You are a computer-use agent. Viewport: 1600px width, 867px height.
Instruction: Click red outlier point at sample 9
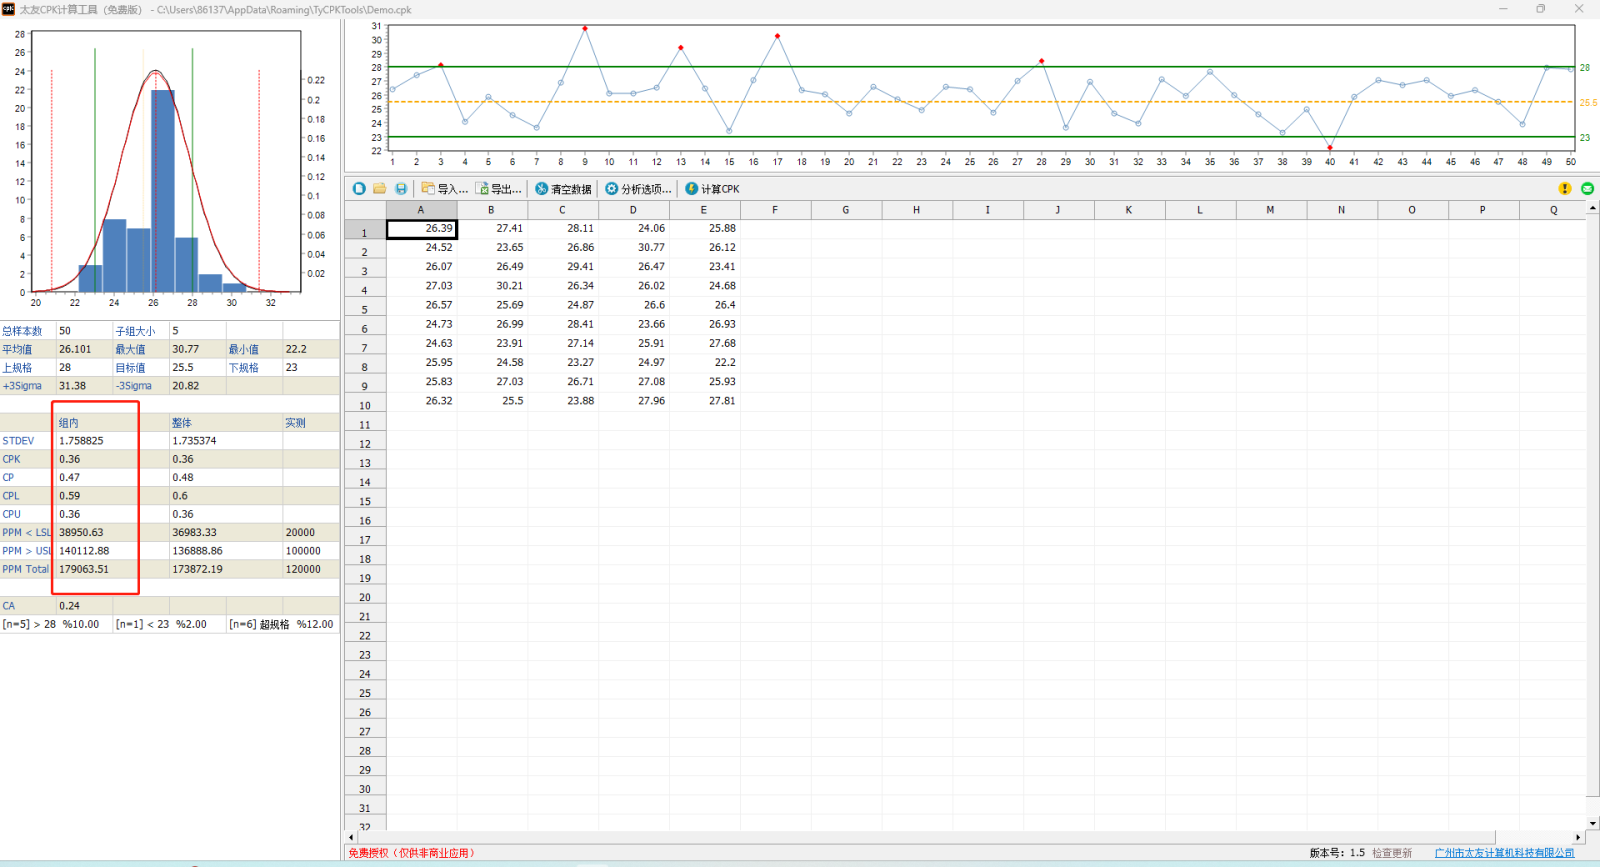[585, 28]
